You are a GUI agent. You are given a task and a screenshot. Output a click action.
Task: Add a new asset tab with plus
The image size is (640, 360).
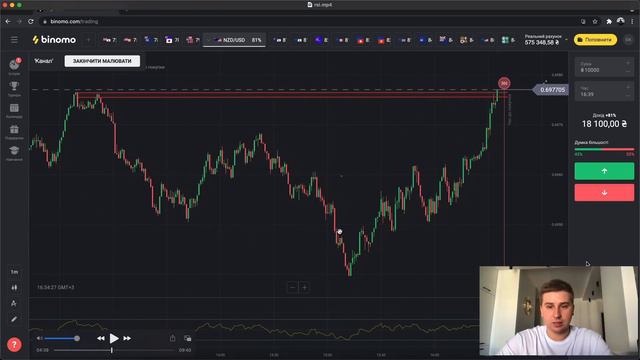(x=88, y=40)
